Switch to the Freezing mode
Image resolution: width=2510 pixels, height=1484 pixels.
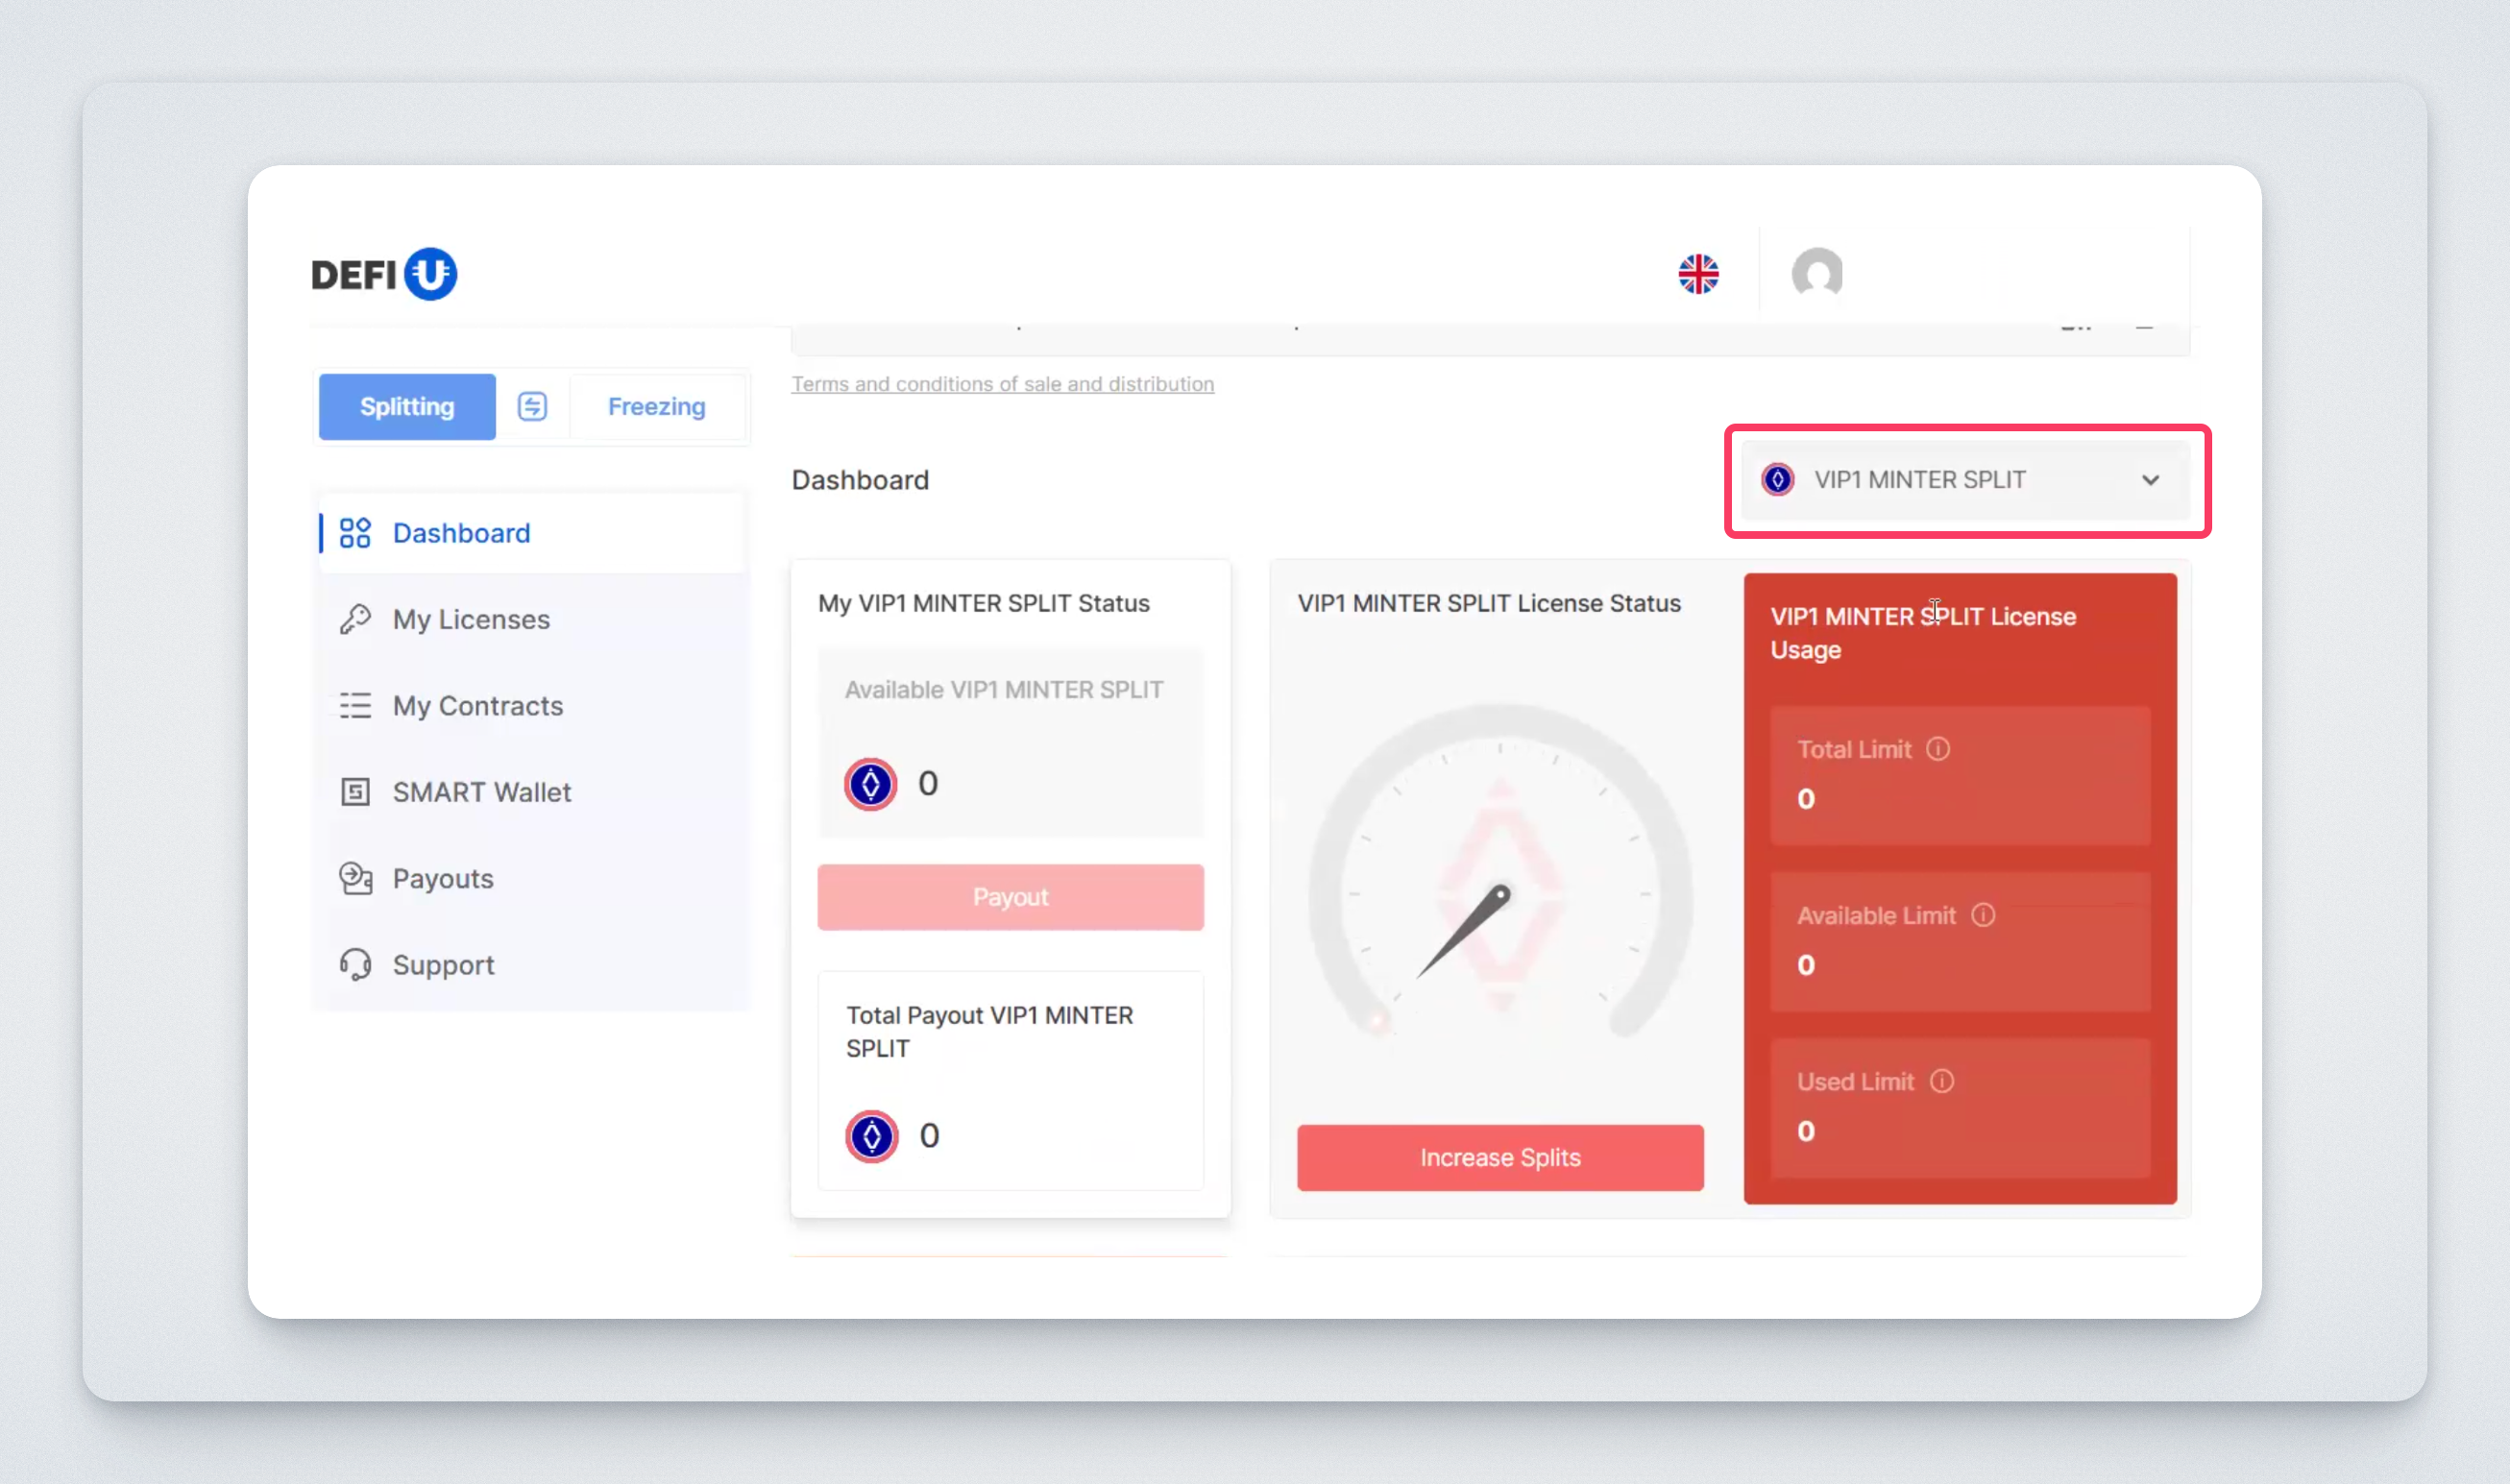656,406
